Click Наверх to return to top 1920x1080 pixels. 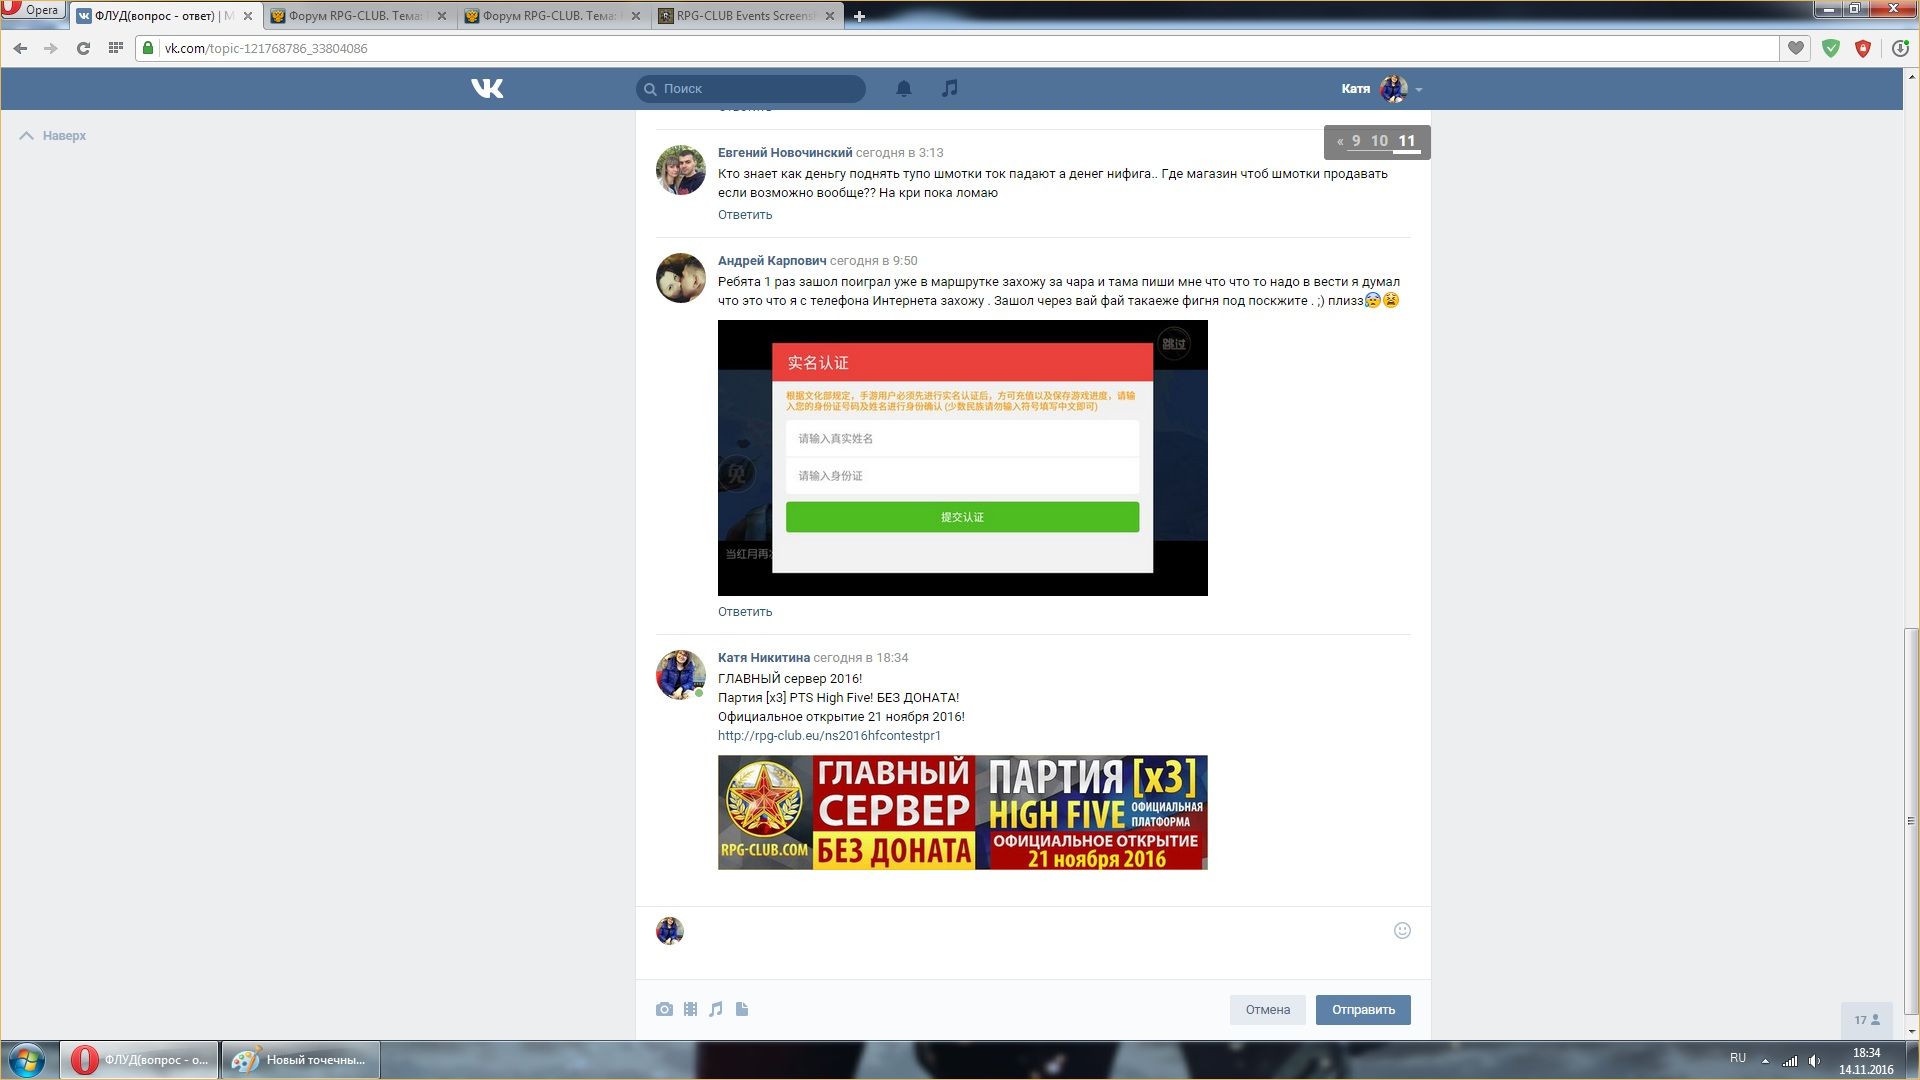click(53, 136)
